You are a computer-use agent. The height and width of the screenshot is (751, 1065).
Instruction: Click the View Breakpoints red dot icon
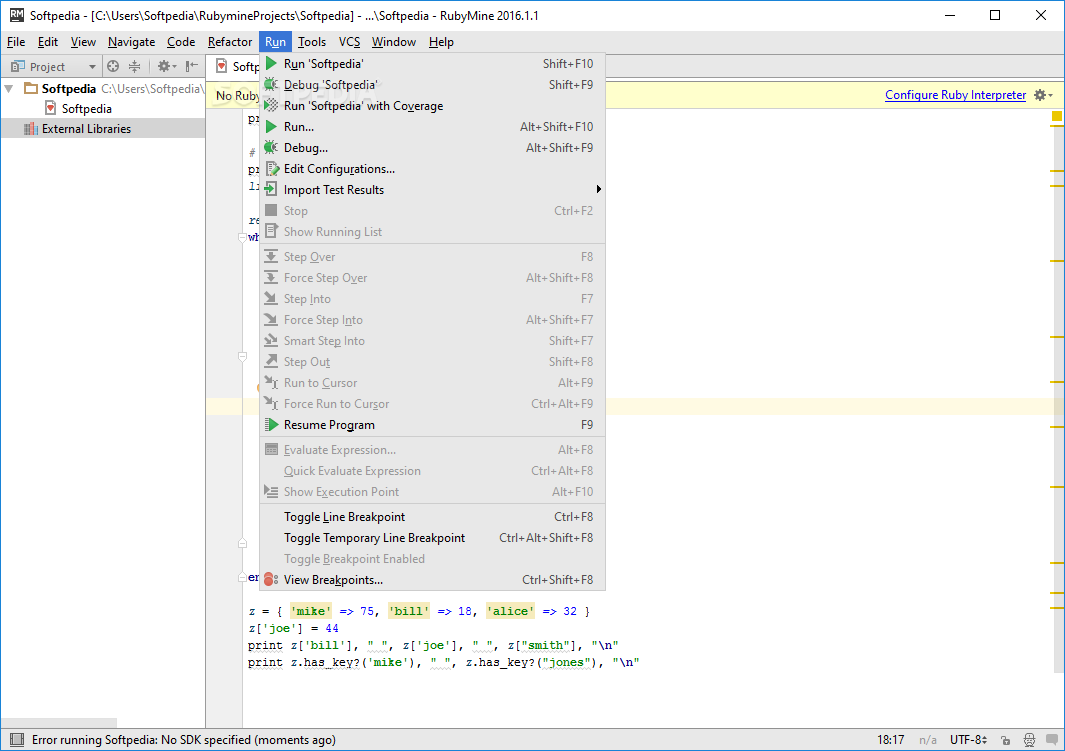click(x=270, y=579)
